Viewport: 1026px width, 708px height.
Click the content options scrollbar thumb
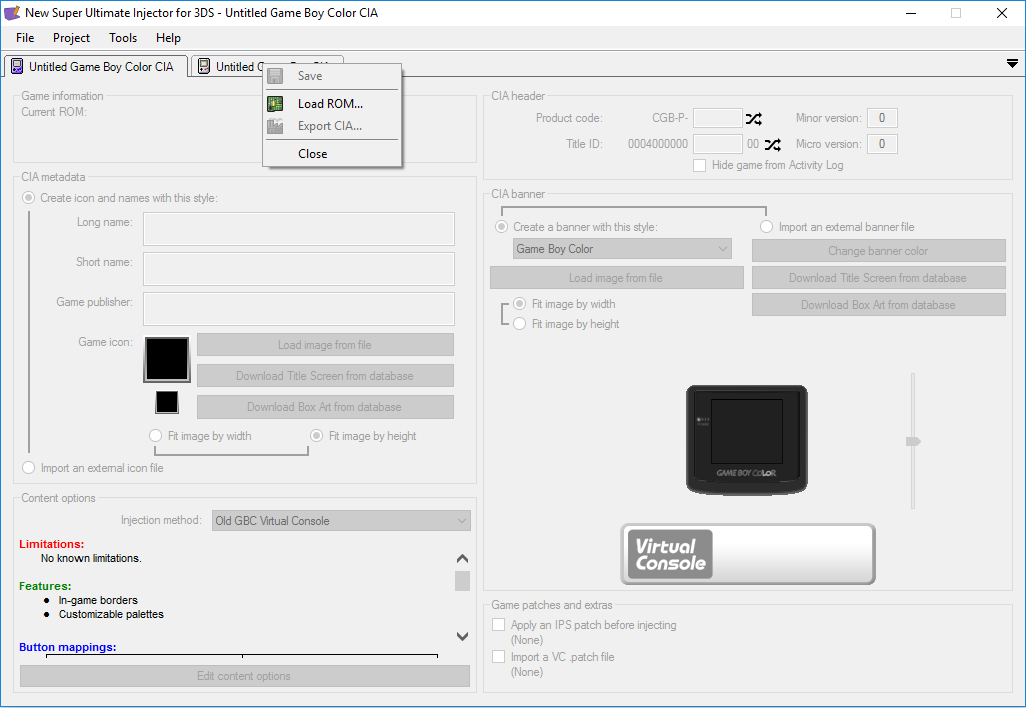tap(462, 581)
